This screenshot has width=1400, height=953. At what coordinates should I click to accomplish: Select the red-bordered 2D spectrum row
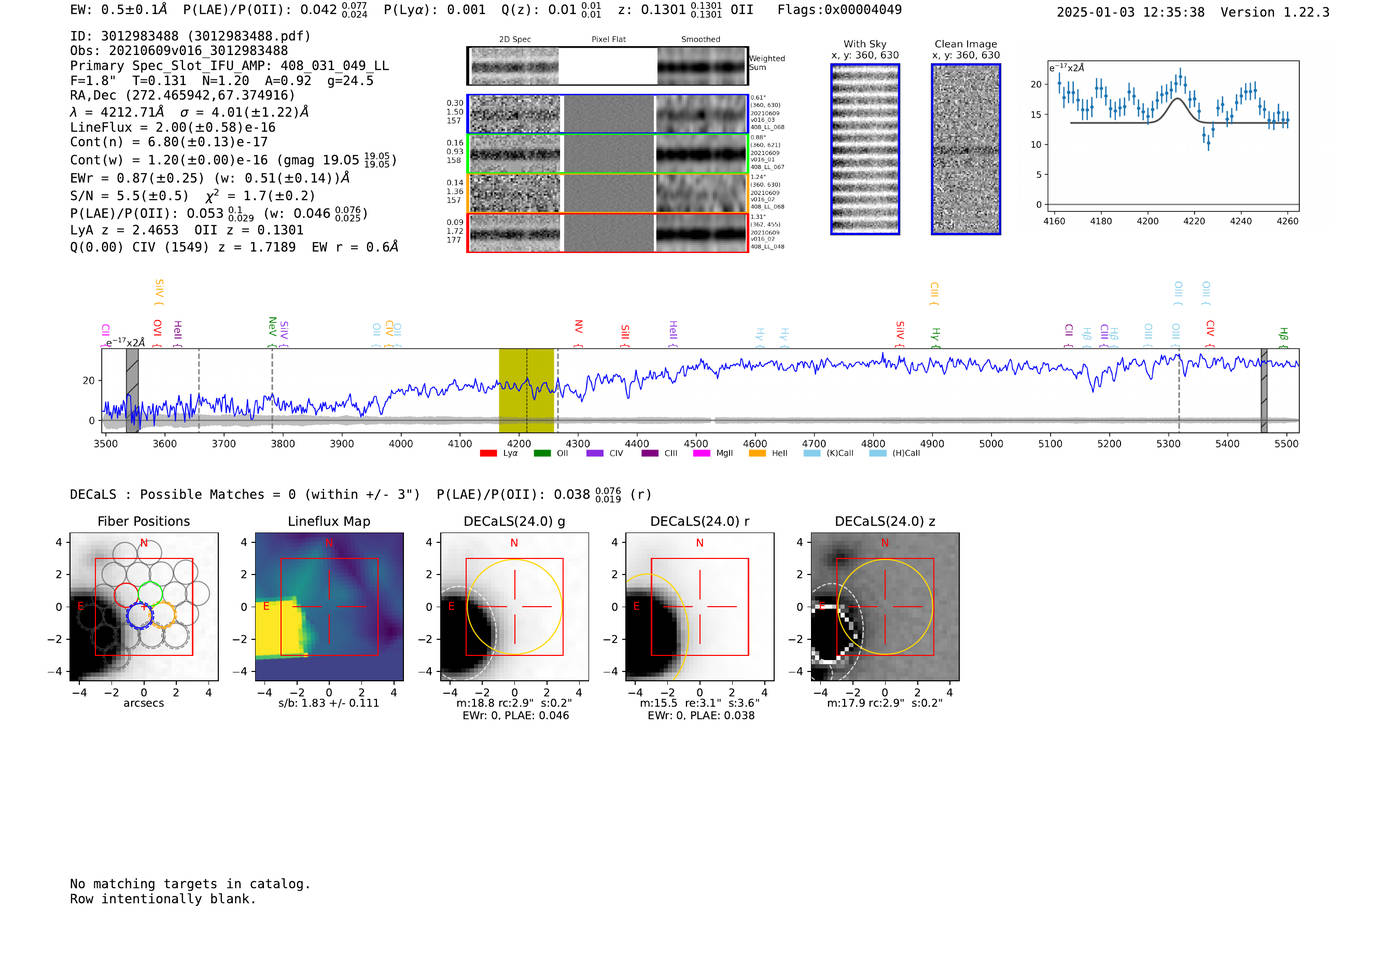click(607, 233)
